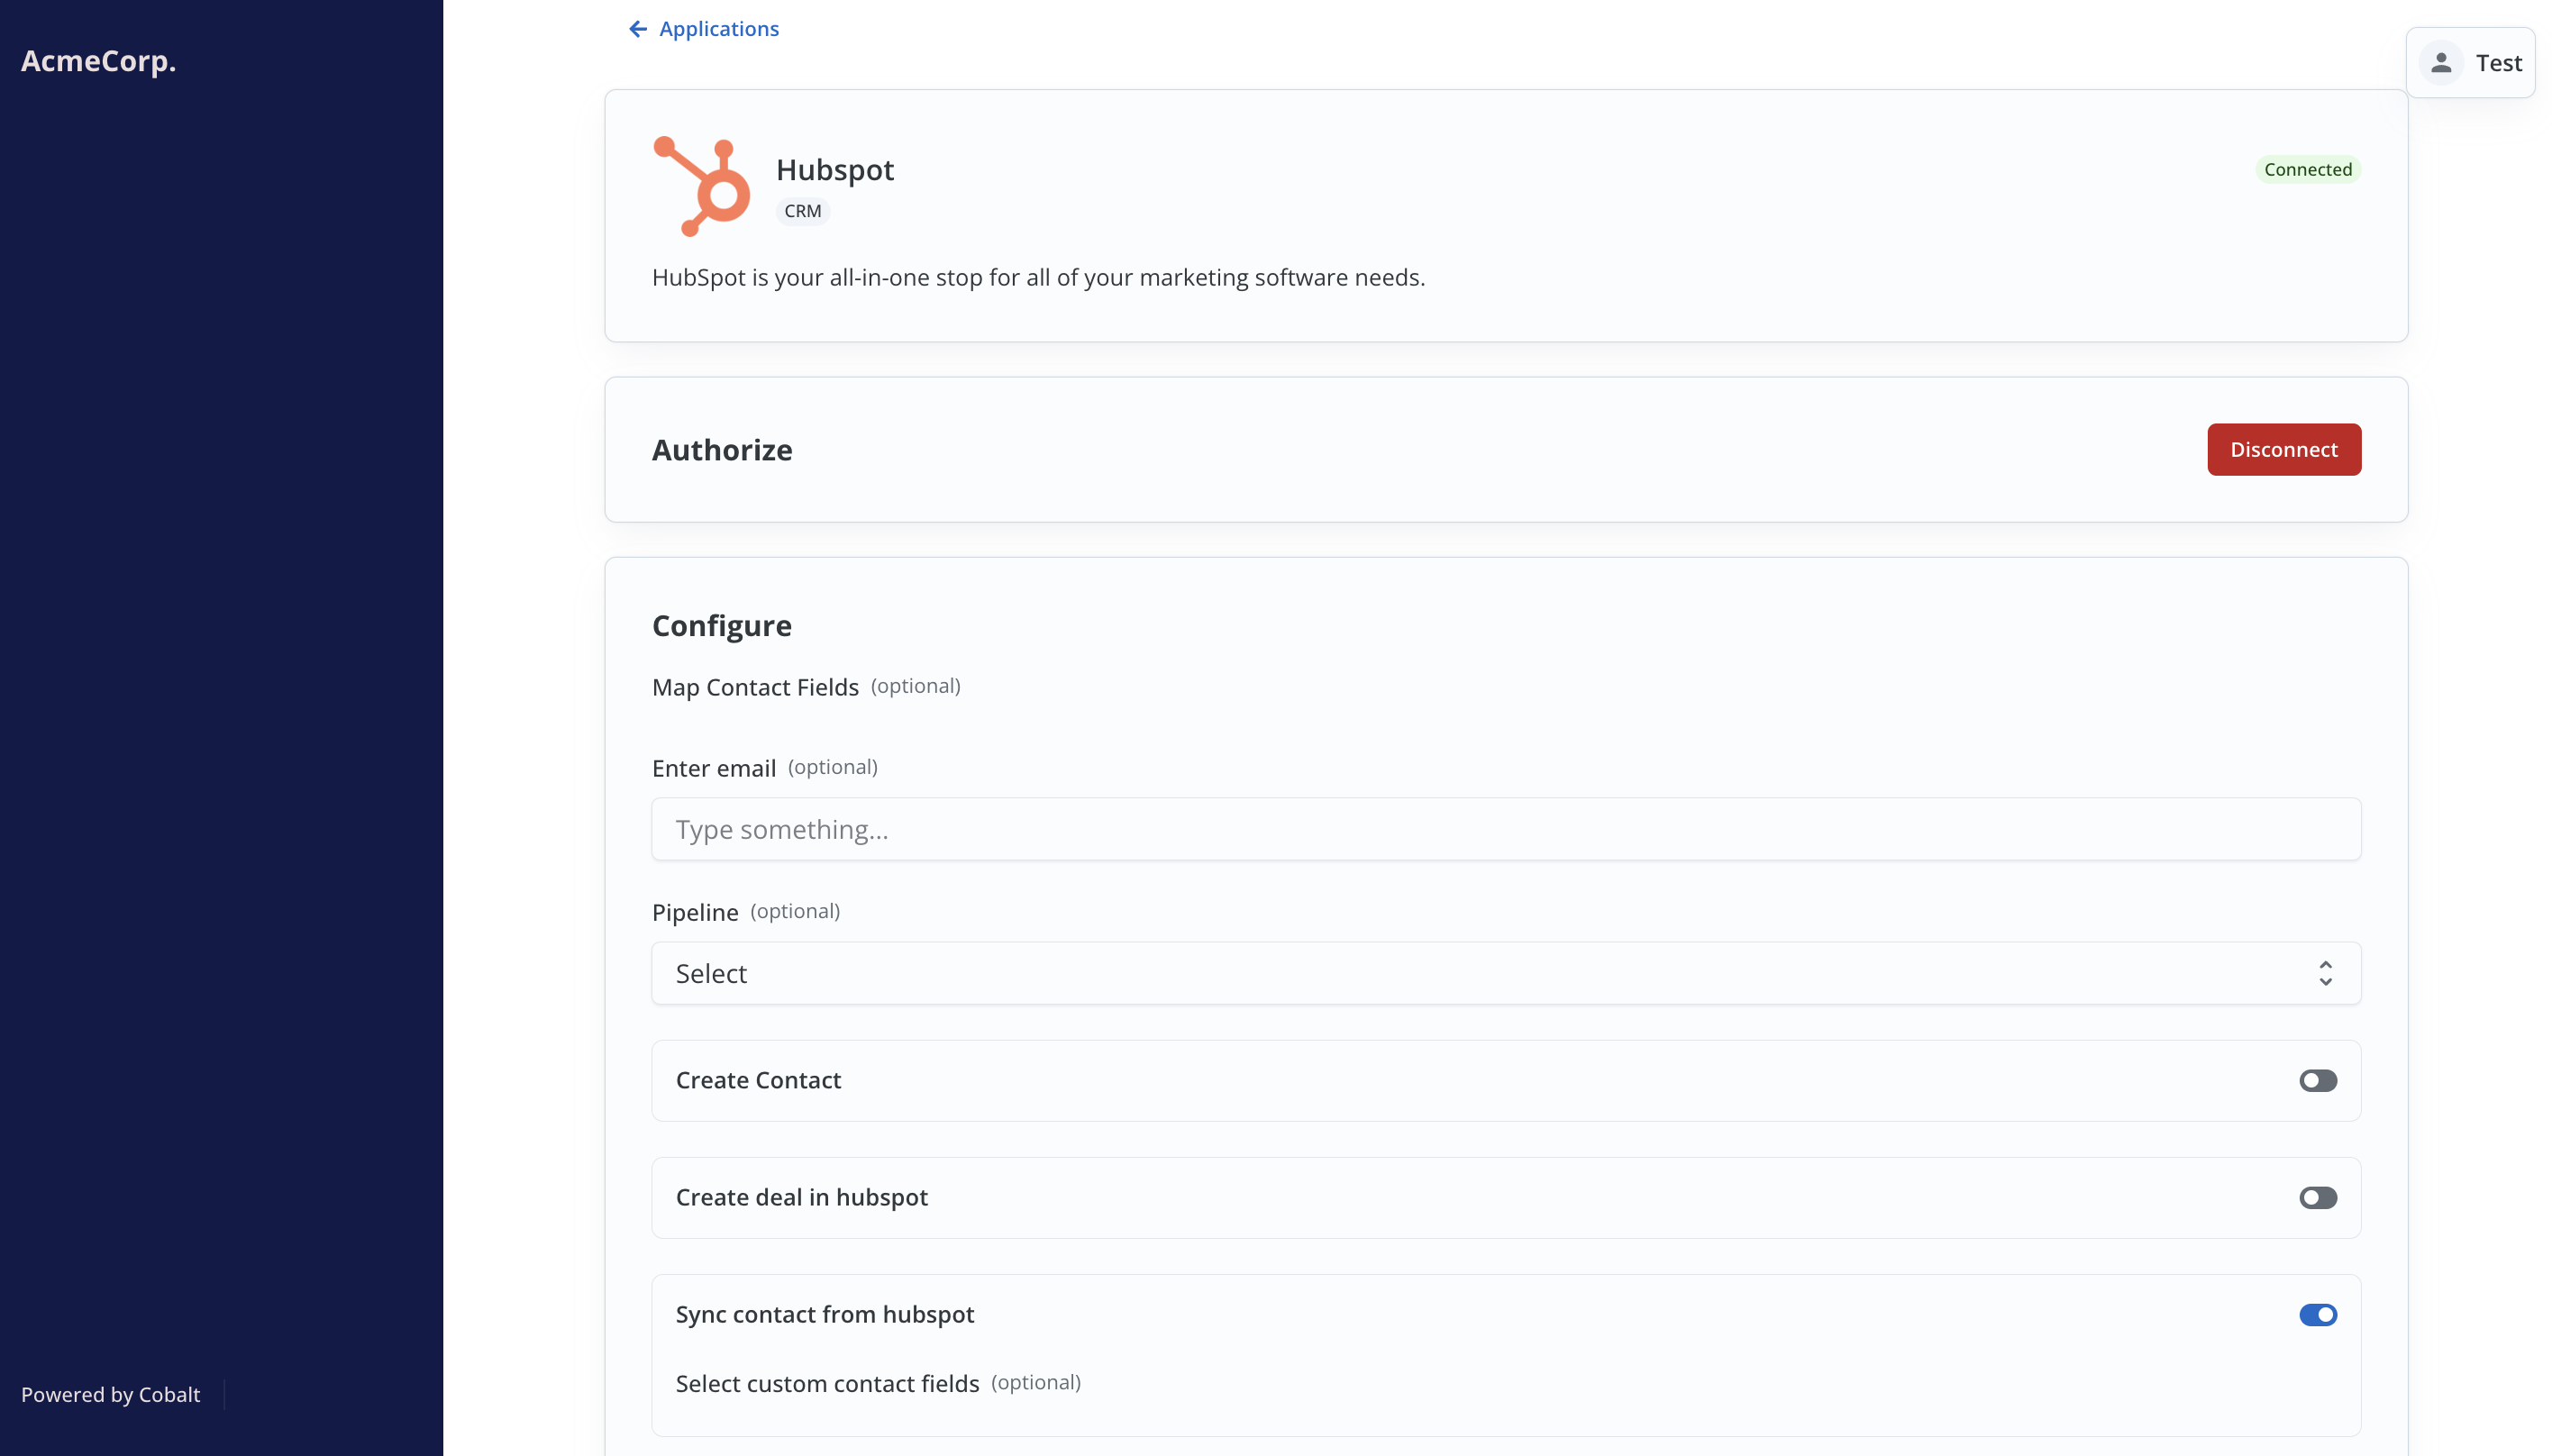Click the AcmeCorp logo in the sidebar
This screenshot has width=2552, height=1456.
pos(99,61)
